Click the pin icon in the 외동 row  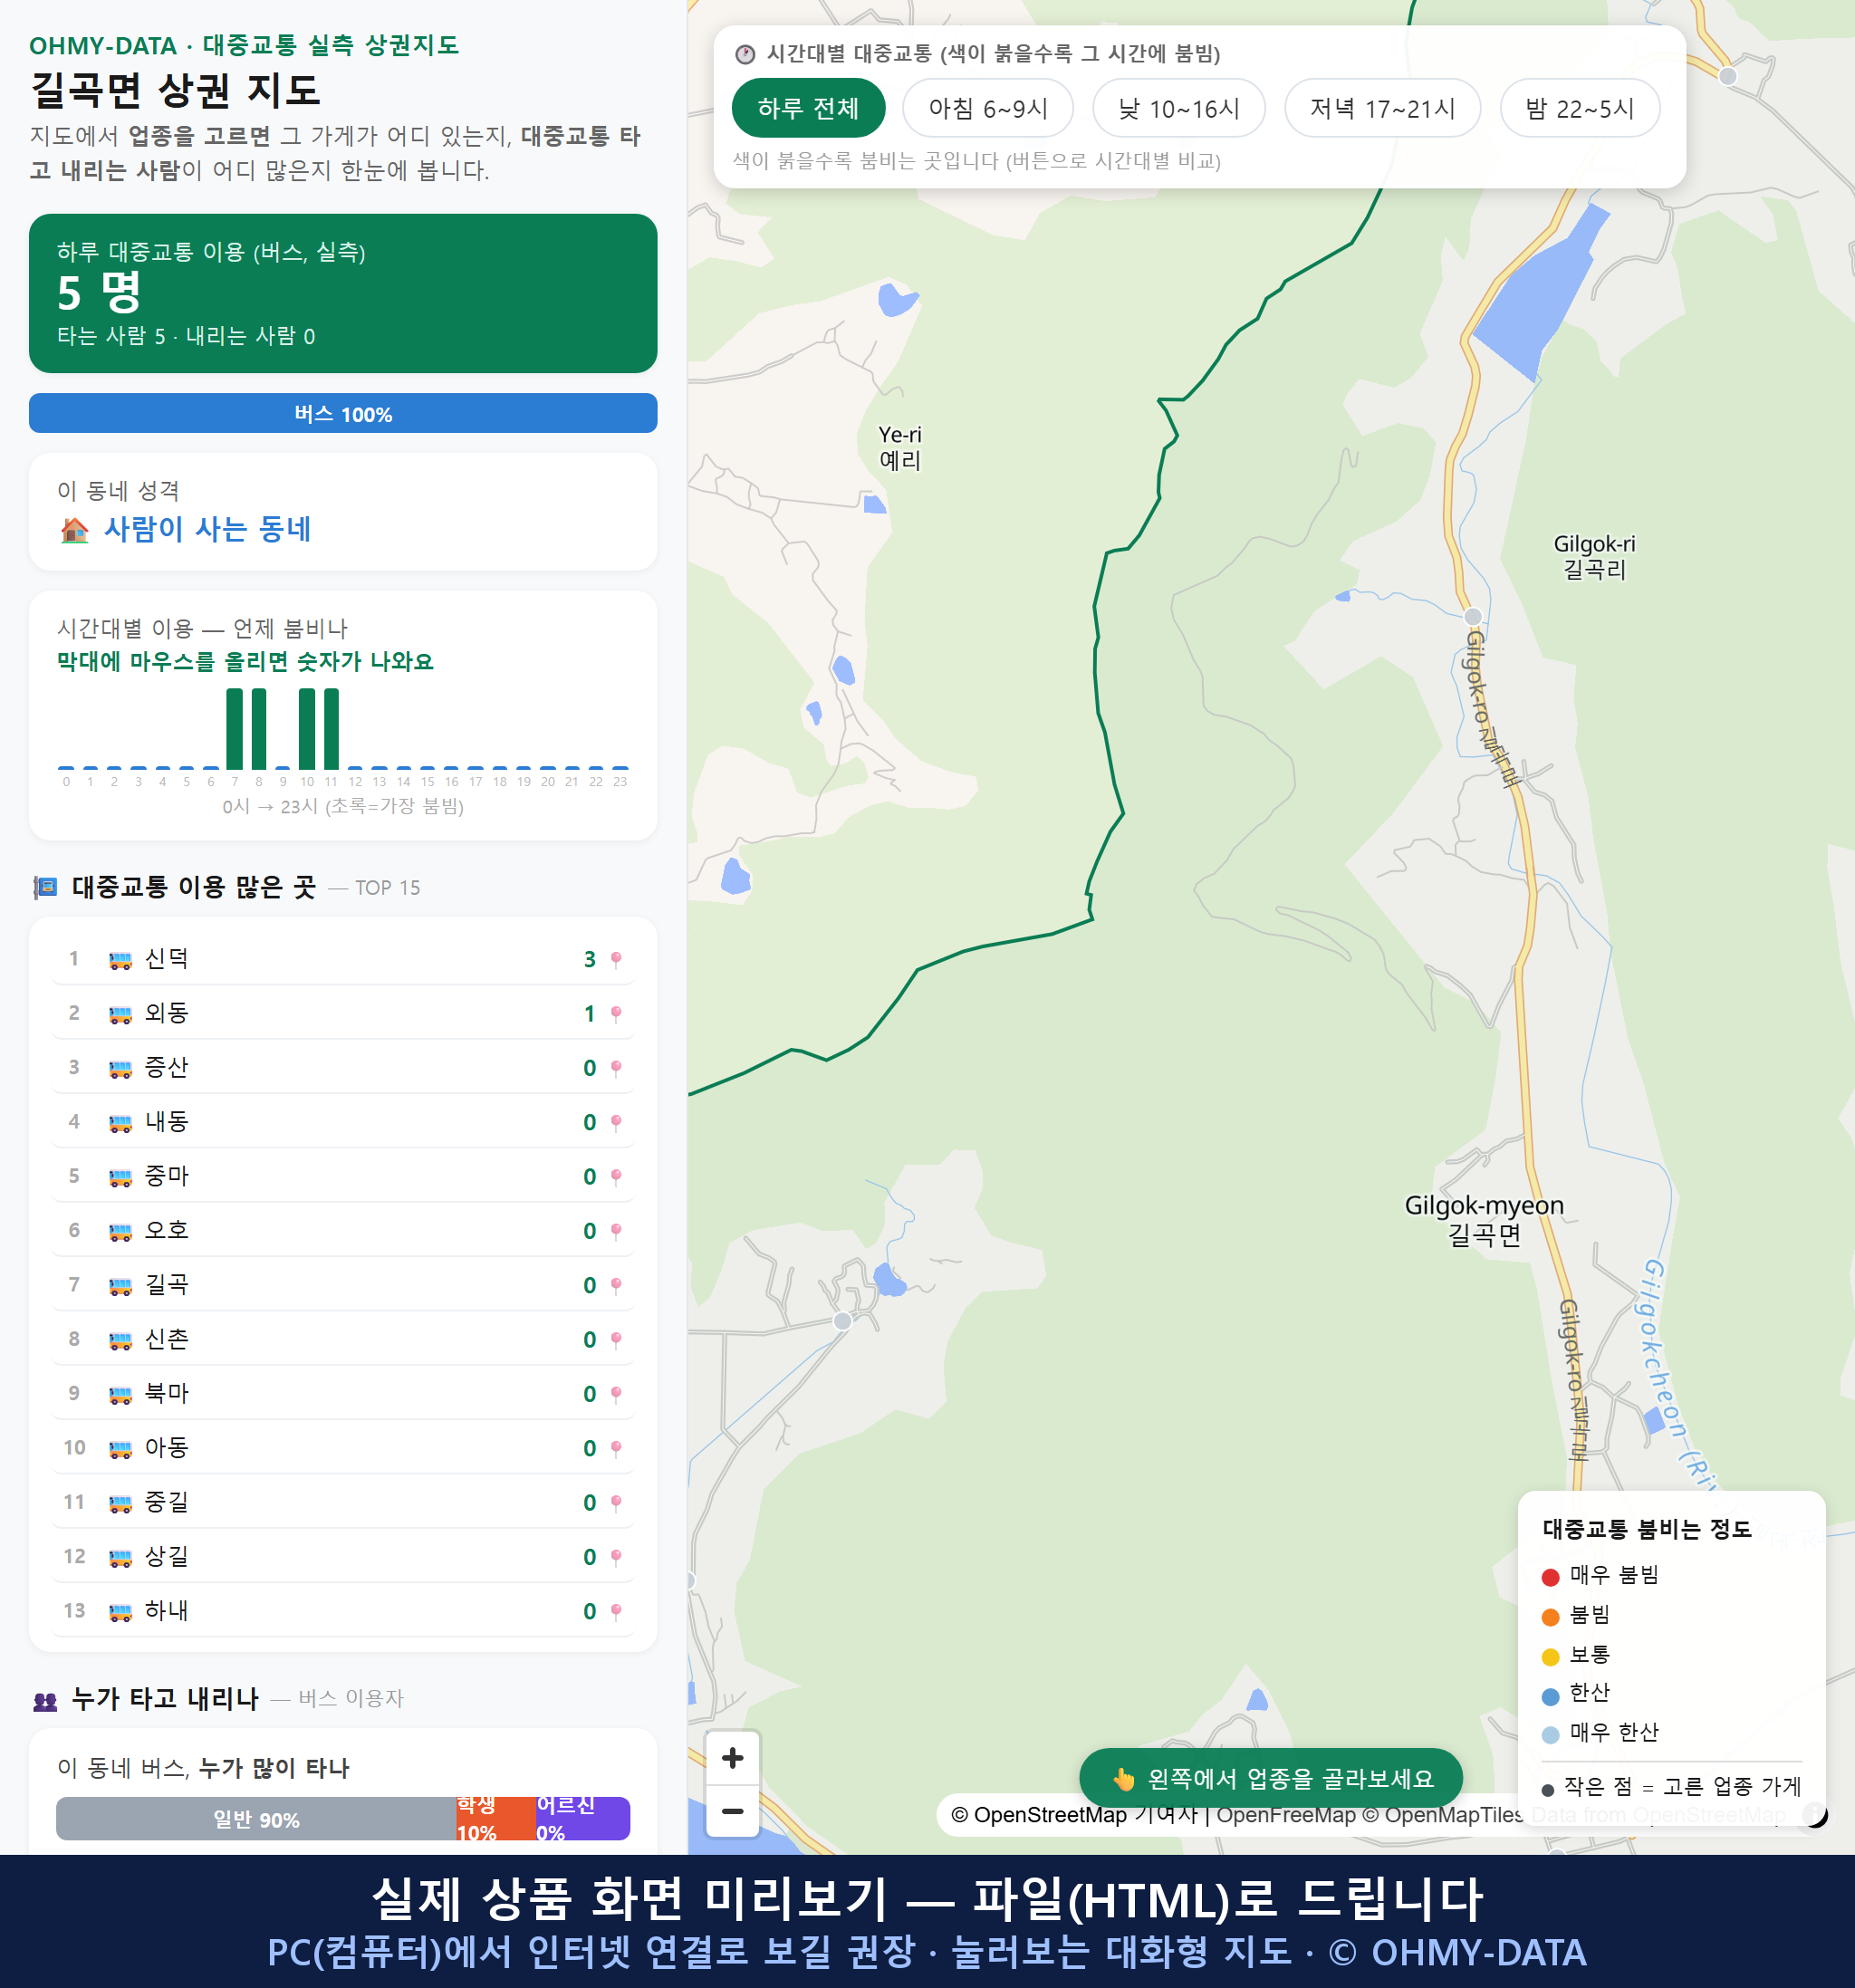(x=616, y=1014)
